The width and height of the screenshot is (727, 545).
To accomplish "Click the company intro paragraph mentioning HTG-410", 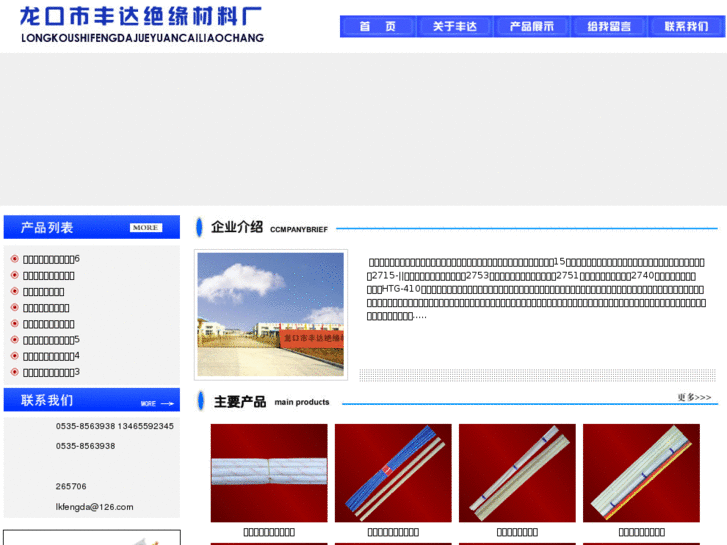I will point(536,289).
